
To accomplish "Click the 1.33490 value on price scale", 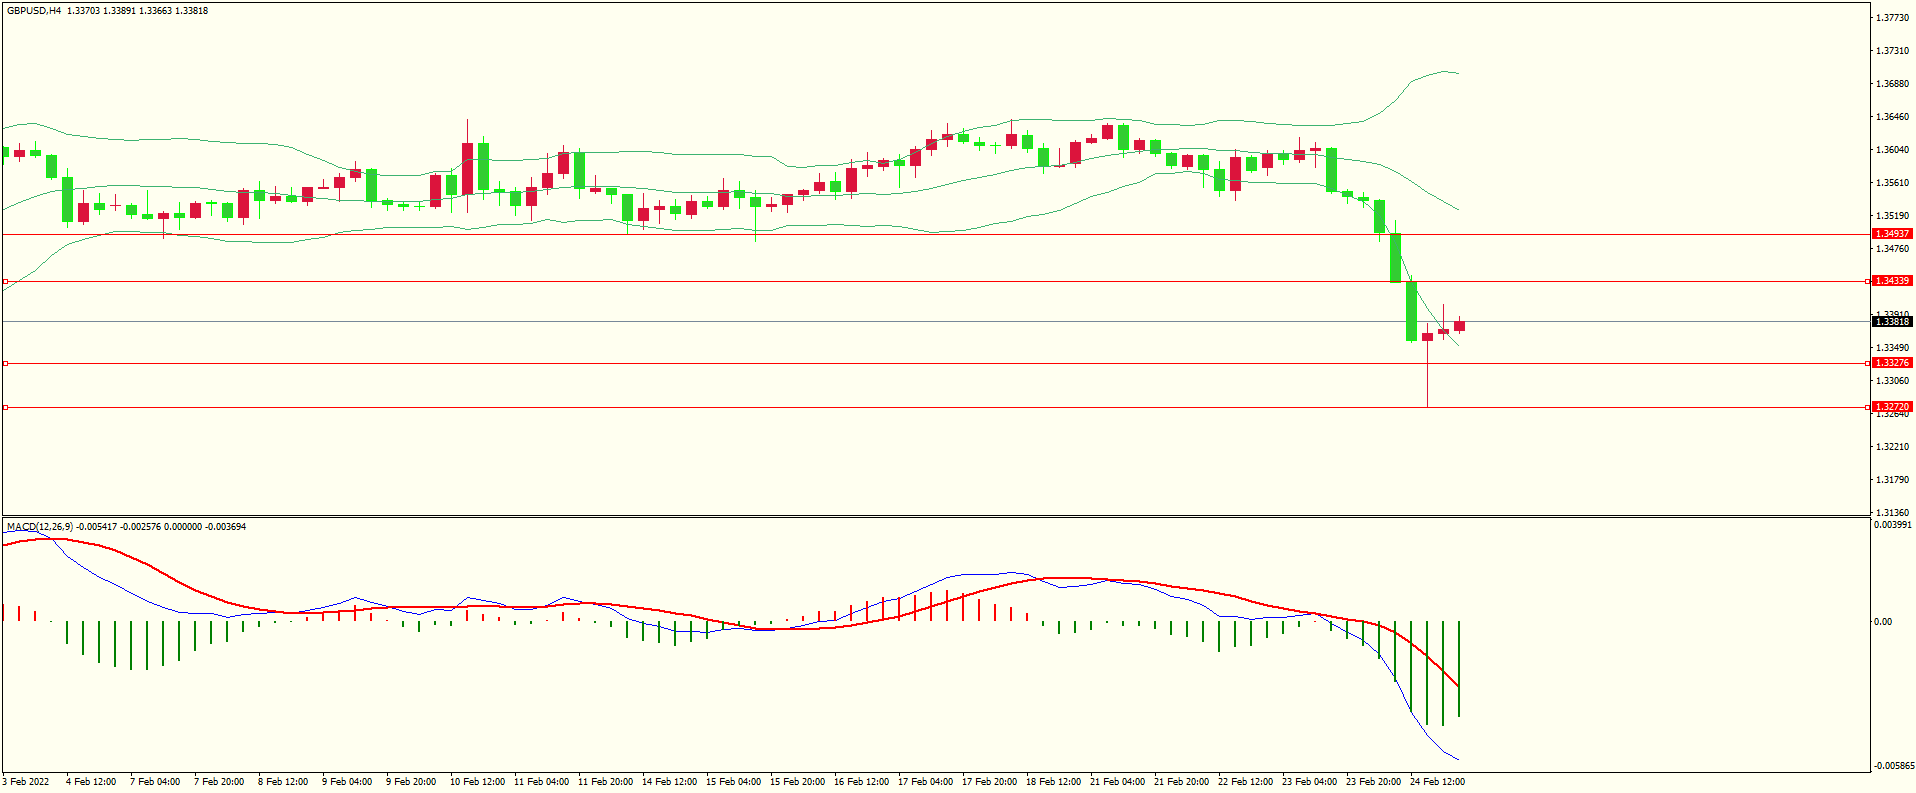I will click(x=1893, y=348).
